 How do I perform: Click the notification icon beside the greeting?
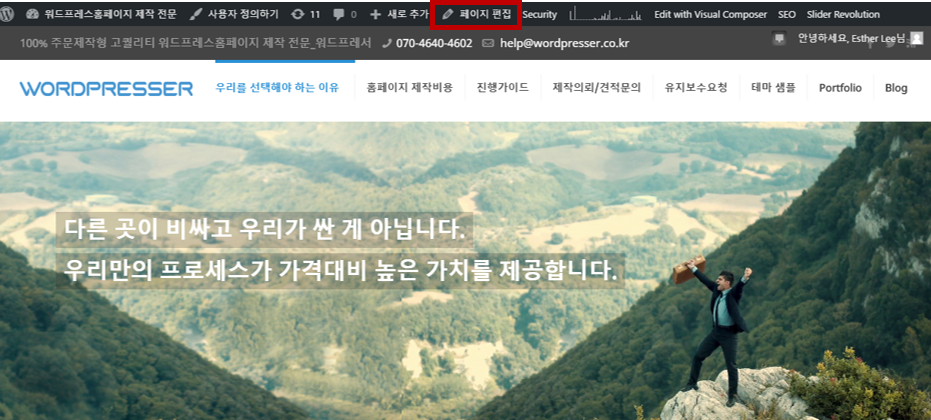(778, 39)
